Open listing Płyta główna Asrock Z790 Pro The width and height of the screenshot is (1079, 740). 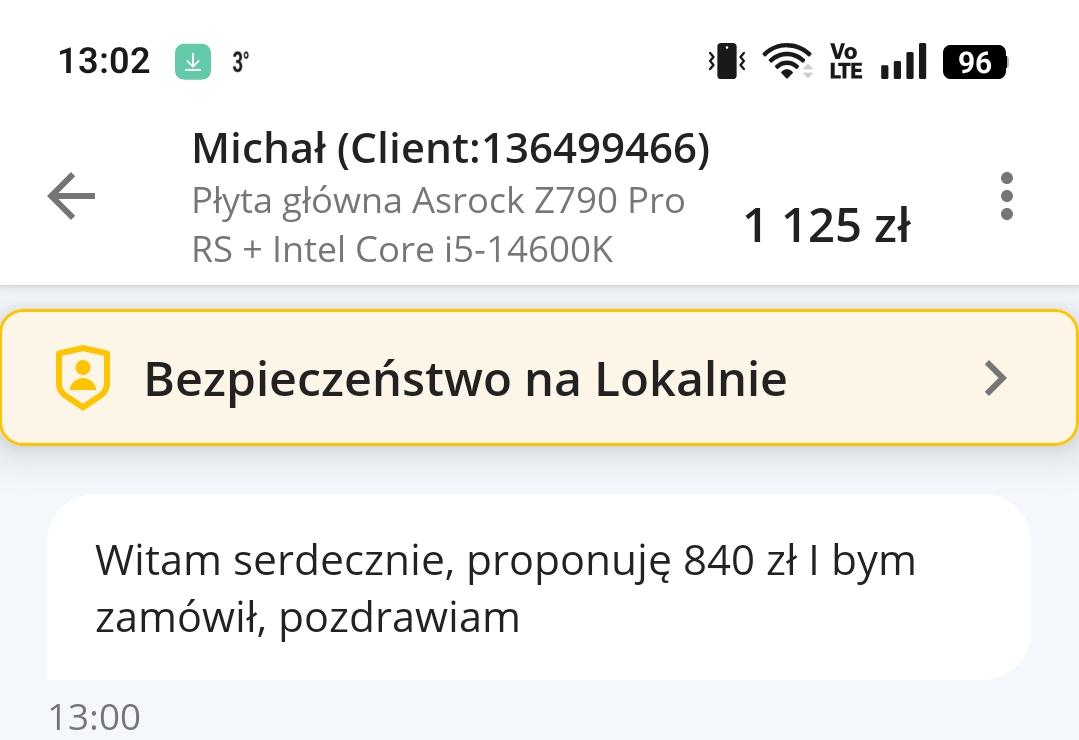(438, 201)
